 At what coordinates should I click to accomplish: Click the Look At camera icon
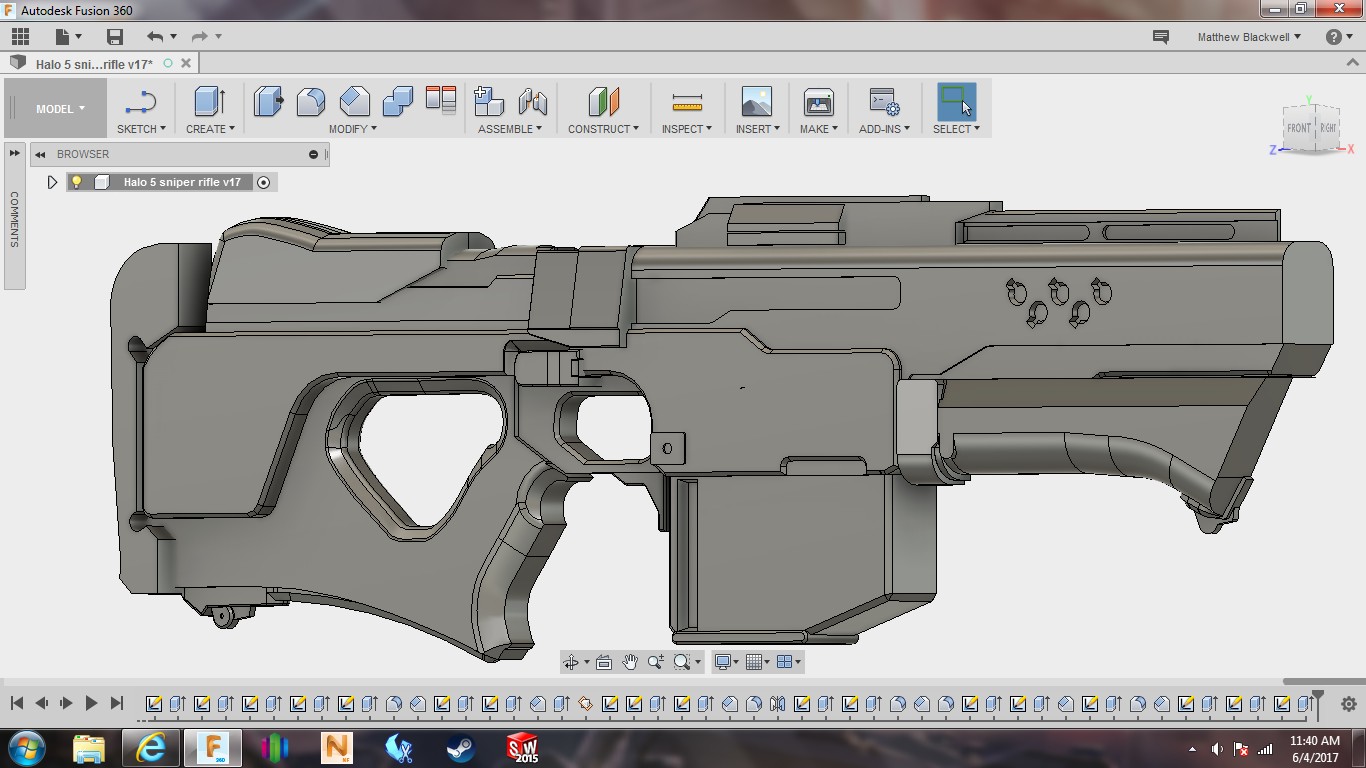603,662
